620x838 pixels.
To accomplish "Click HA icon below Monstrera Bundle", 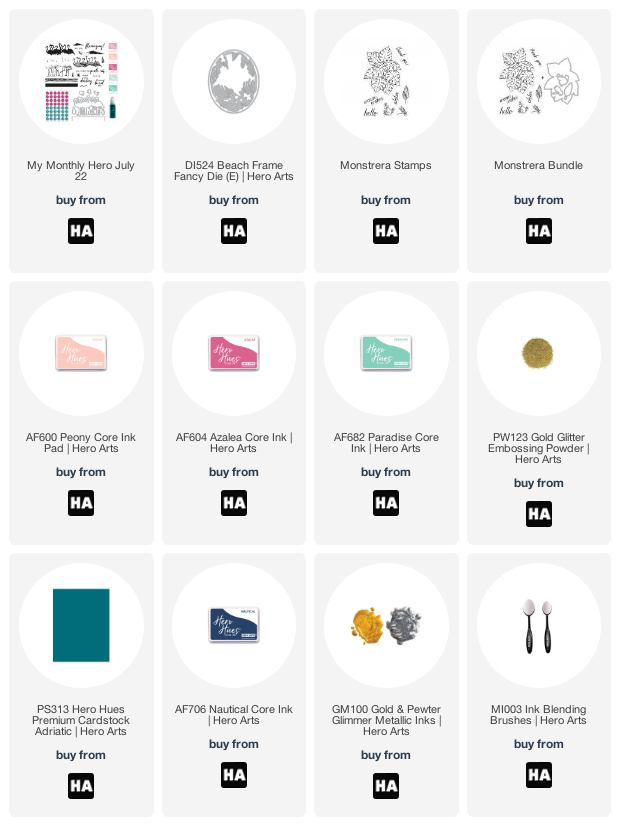I will click(539, 231).
